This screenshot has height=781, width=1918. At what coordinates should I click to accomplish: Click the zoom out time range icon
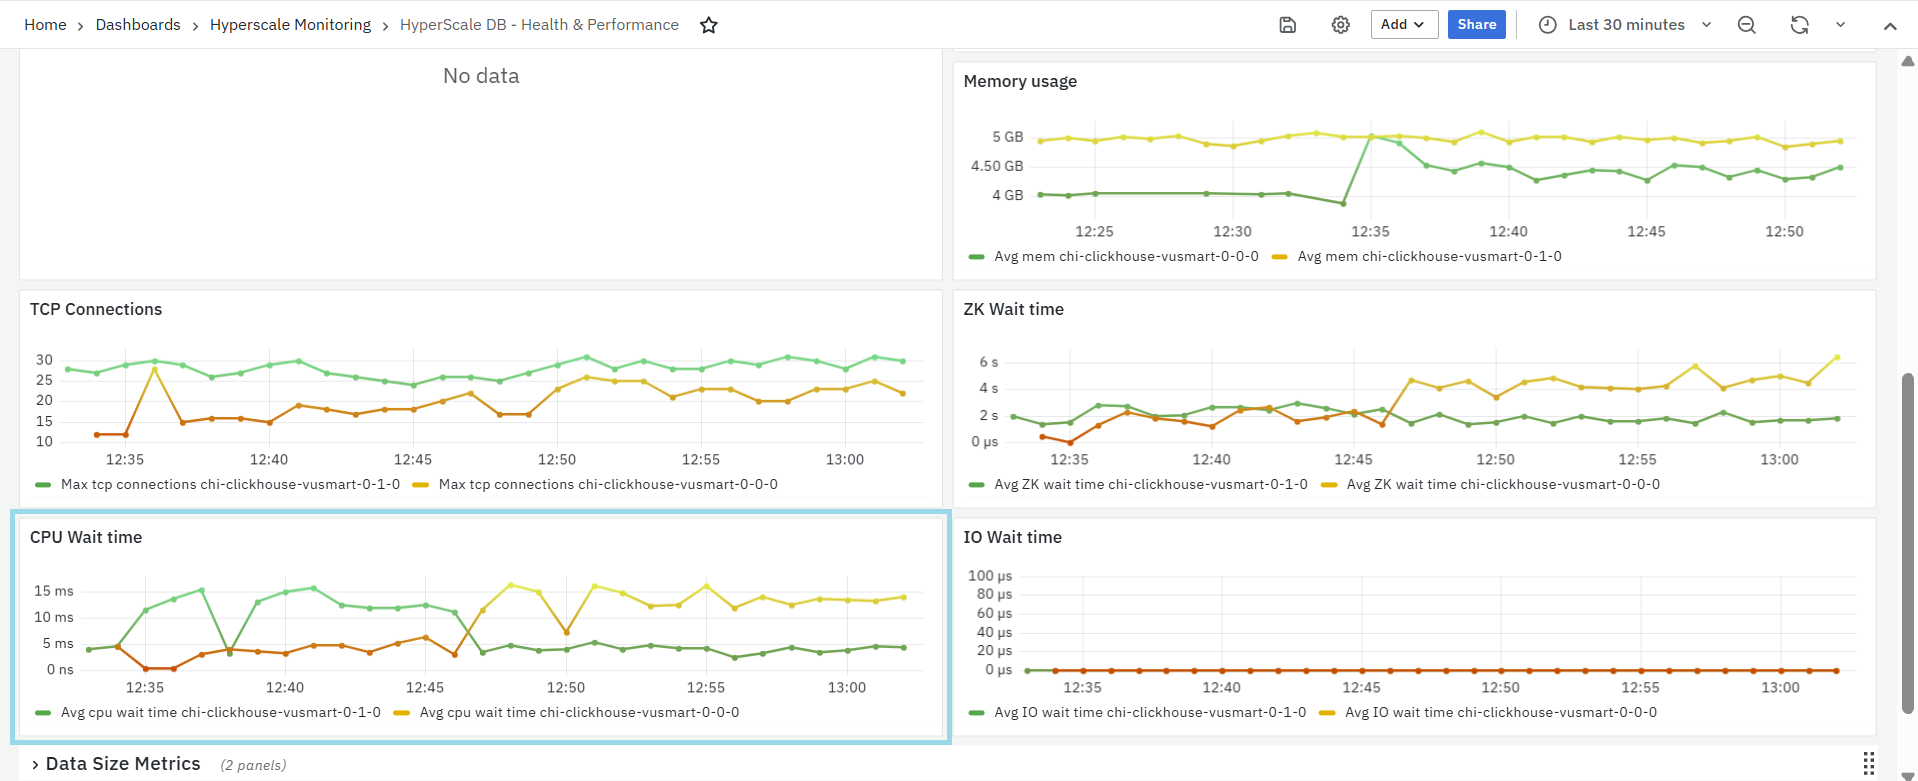coord(1746,25)
